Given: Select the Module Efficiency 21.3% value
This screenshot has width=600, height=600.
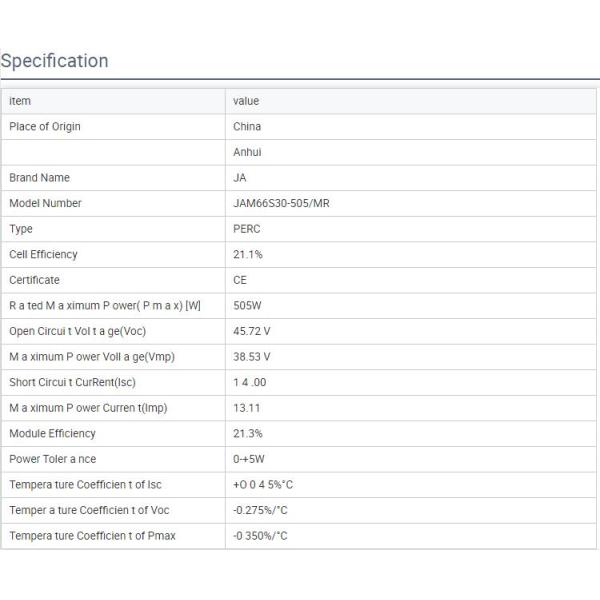Looking at the screenshot, I should [x=248, y=434].
